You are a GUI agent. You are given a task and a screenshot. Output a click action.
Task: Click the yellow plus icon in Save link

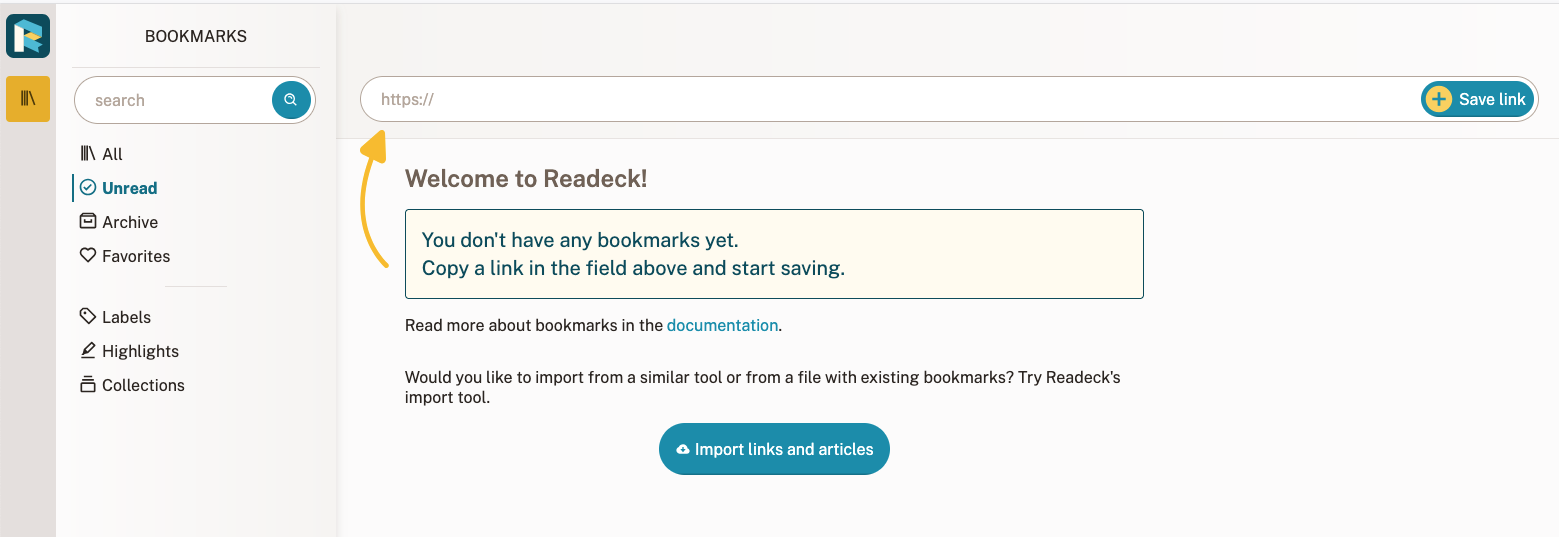click(1438, 99)
